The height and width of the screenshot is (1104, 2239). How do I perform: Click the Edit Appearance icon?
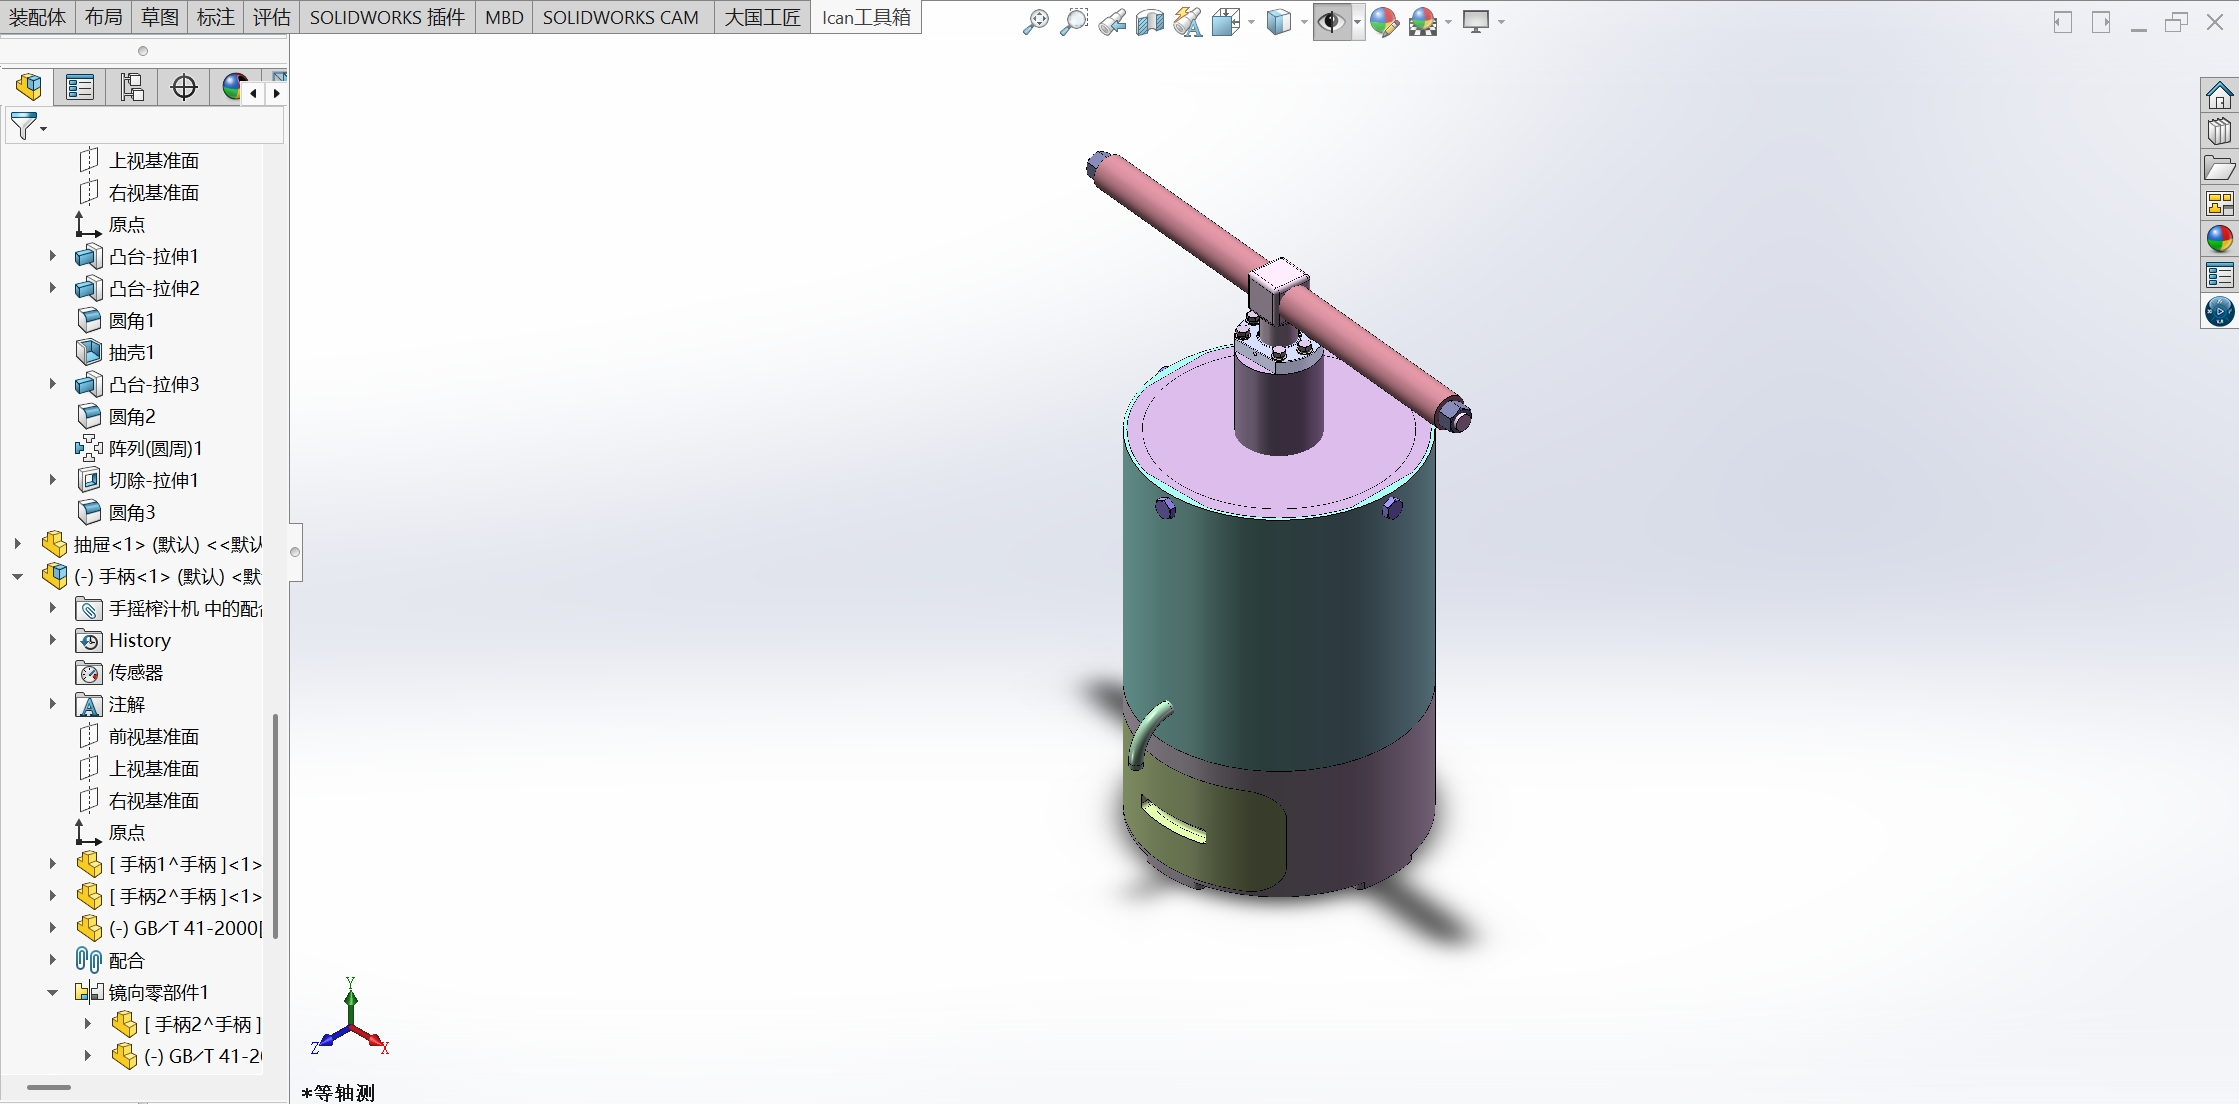click(x=1384, y=22)
